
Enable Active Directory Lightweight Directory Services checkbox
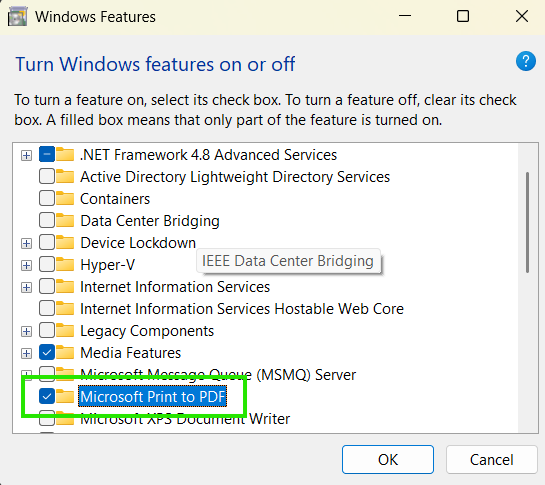click(47, 176)
